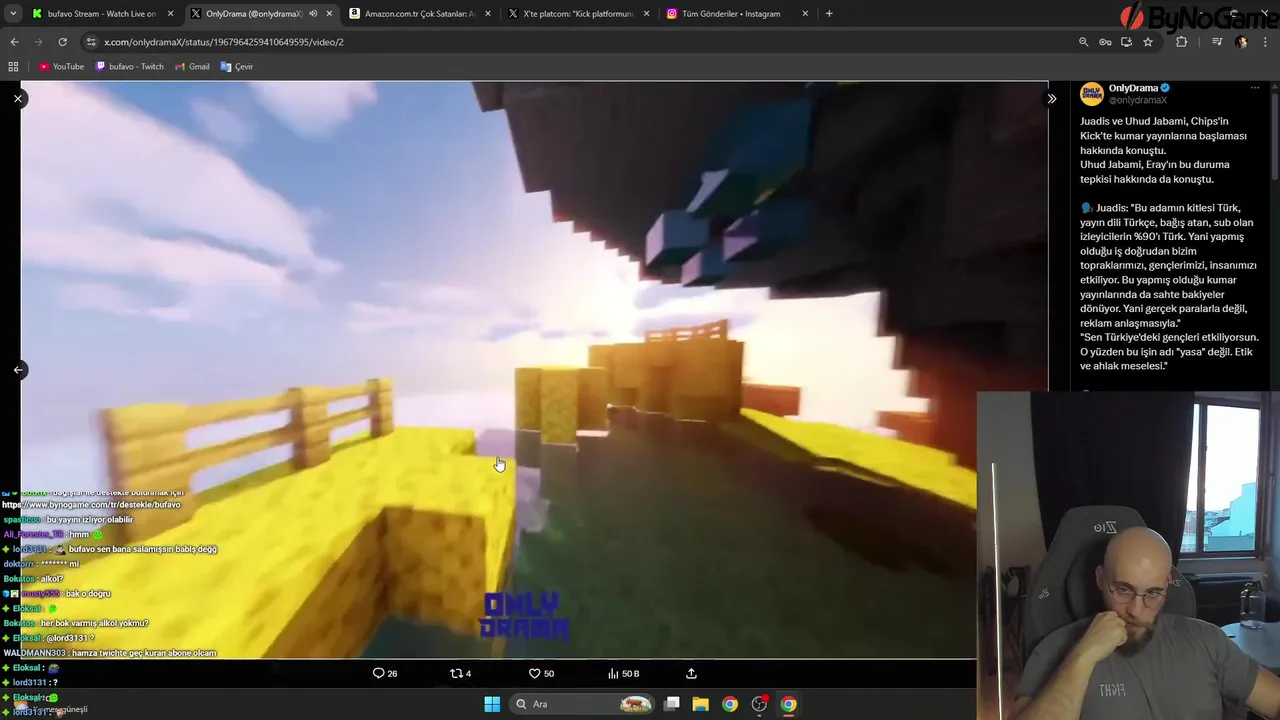Open the Chrome profile avatar
Viewport: 1280px width, 720px height.
pyautogui.click(x=1241, y=42)
